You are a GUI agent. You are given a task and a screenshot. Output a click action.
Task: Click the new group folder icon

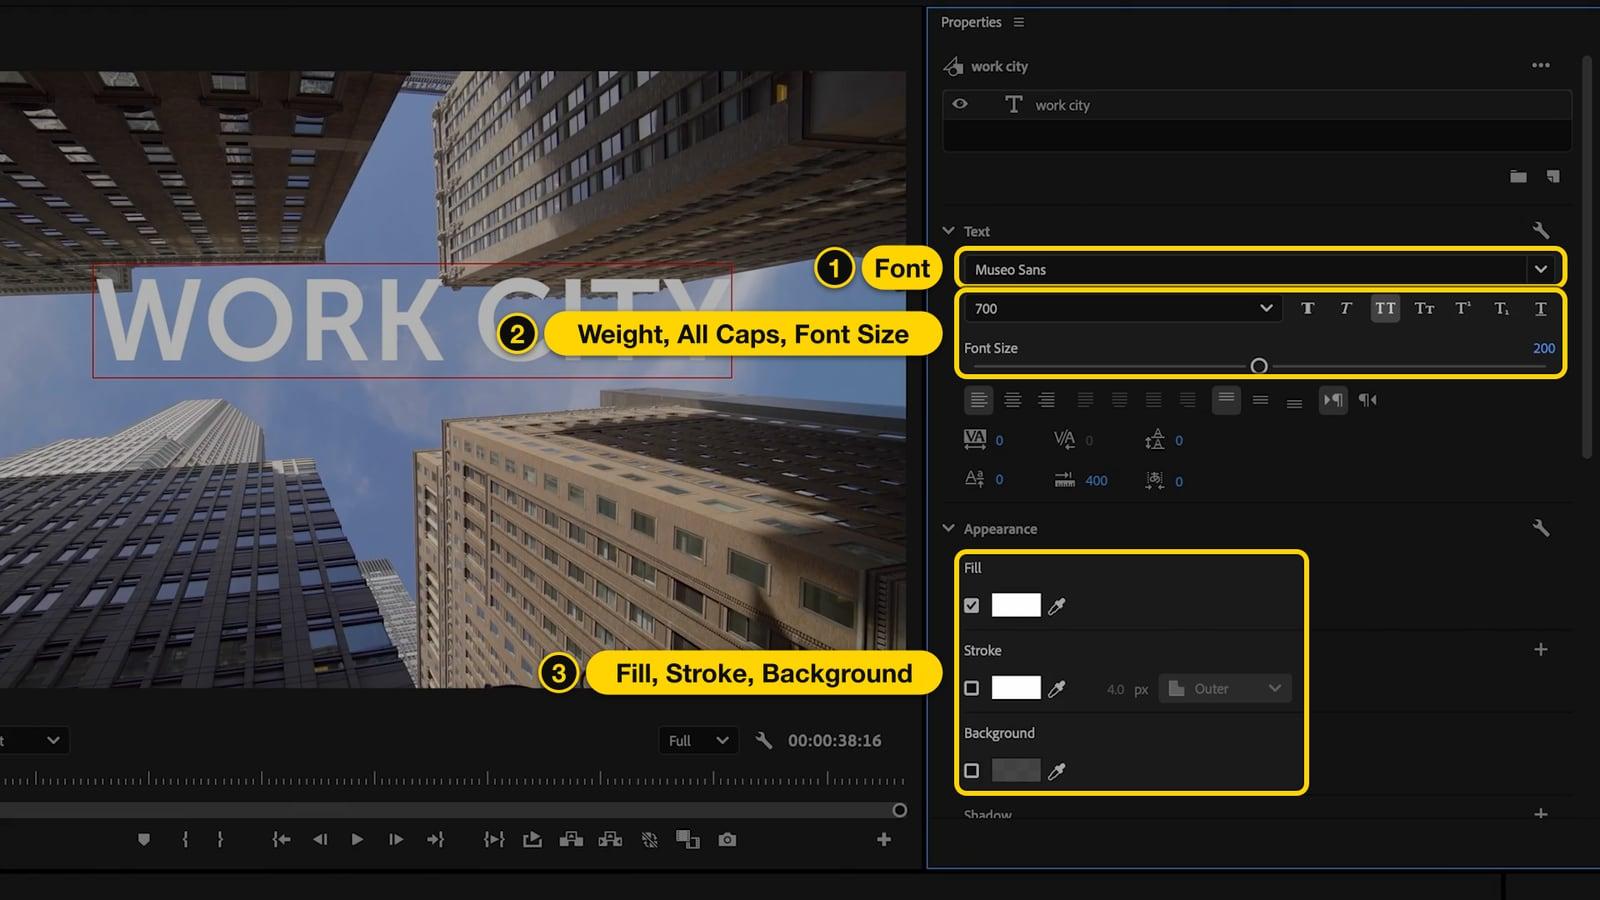click(x=1518, y=176)
